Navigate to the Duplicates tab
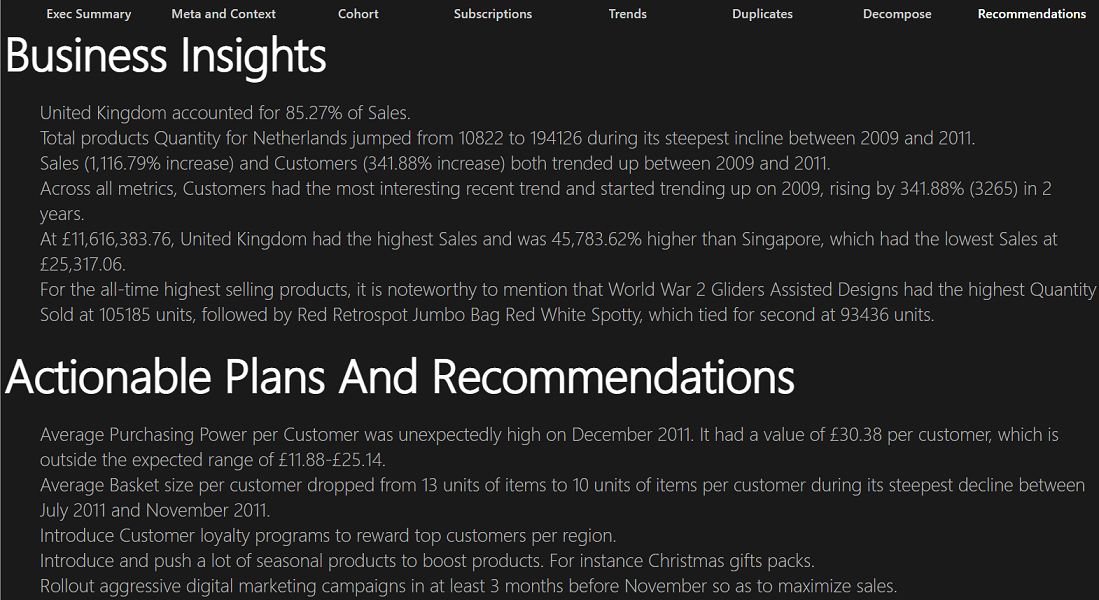This screenshot has width=1099, height=600. coord(762,14)
